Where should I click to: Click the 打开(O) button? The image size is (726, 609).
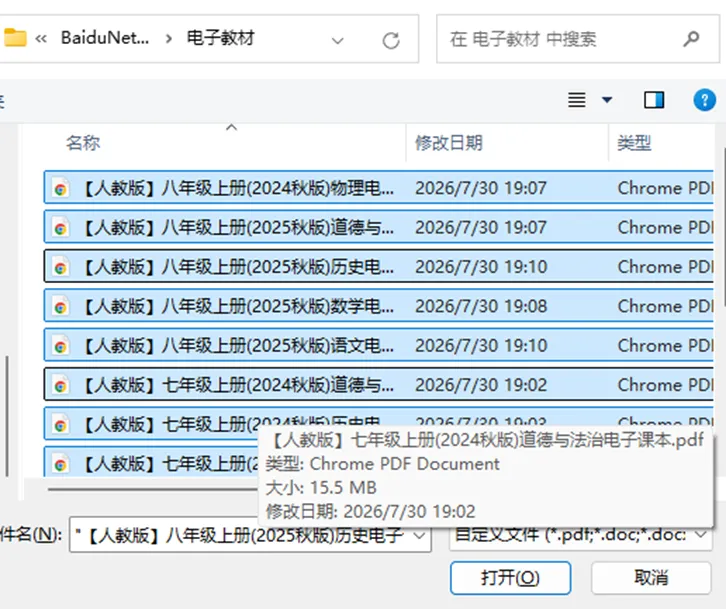pyautogui.click(x=510, y=578)
